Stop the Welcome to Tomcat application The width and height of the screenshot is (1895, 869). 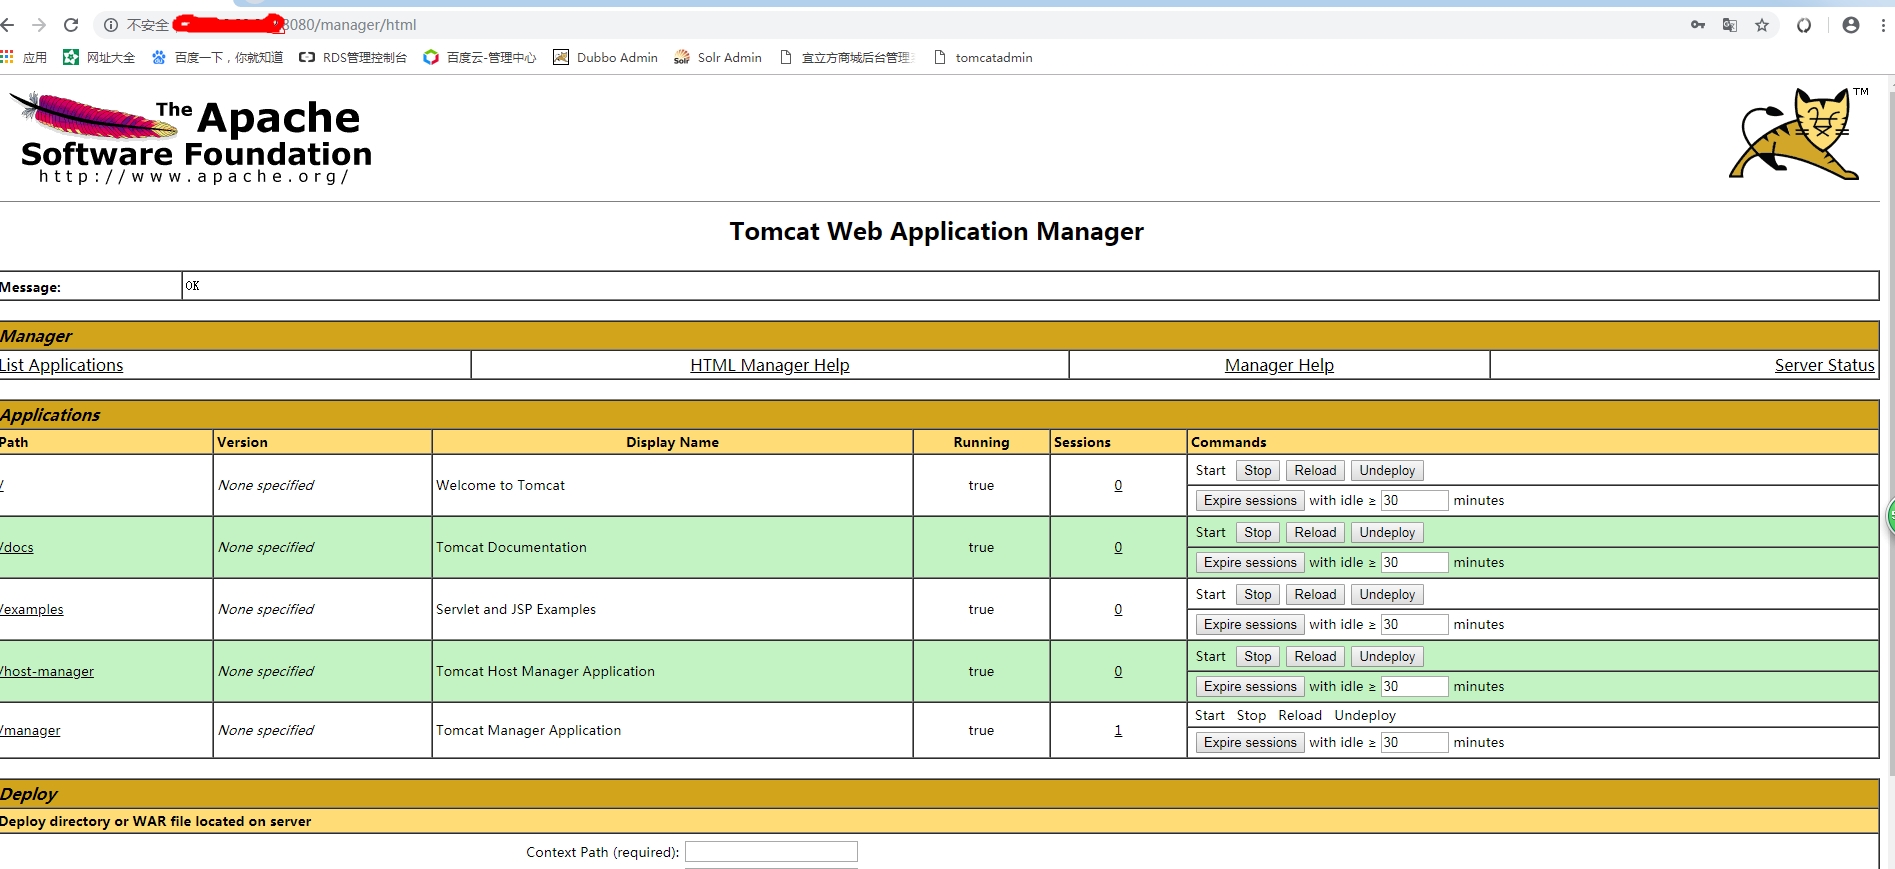[x=1258, y=470]
